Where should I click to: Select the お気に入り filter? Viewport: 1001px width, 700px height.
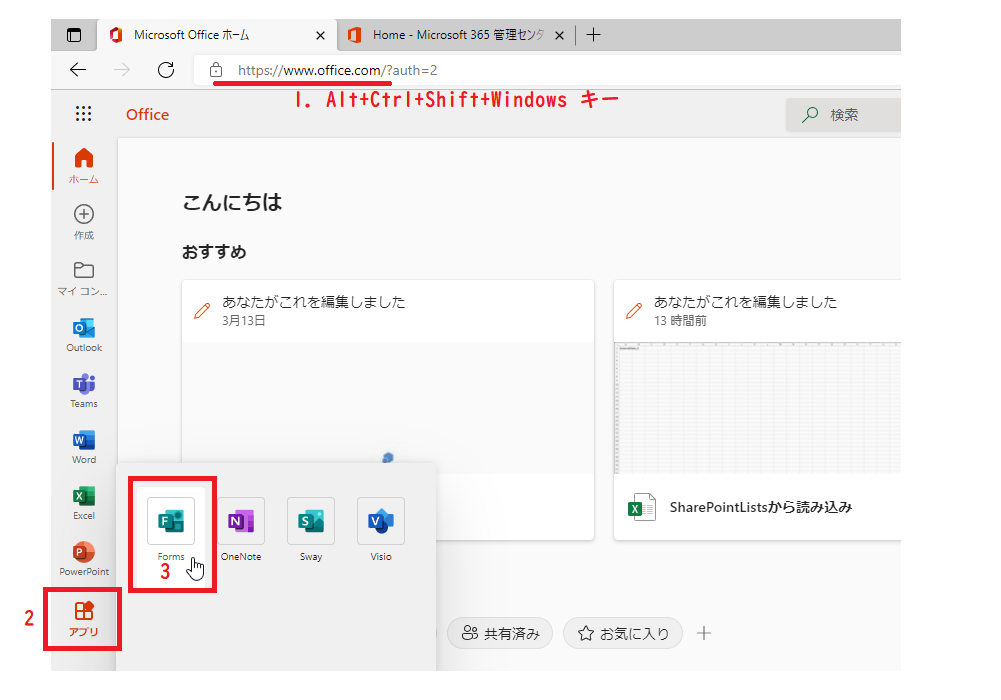tap(623, 633)
